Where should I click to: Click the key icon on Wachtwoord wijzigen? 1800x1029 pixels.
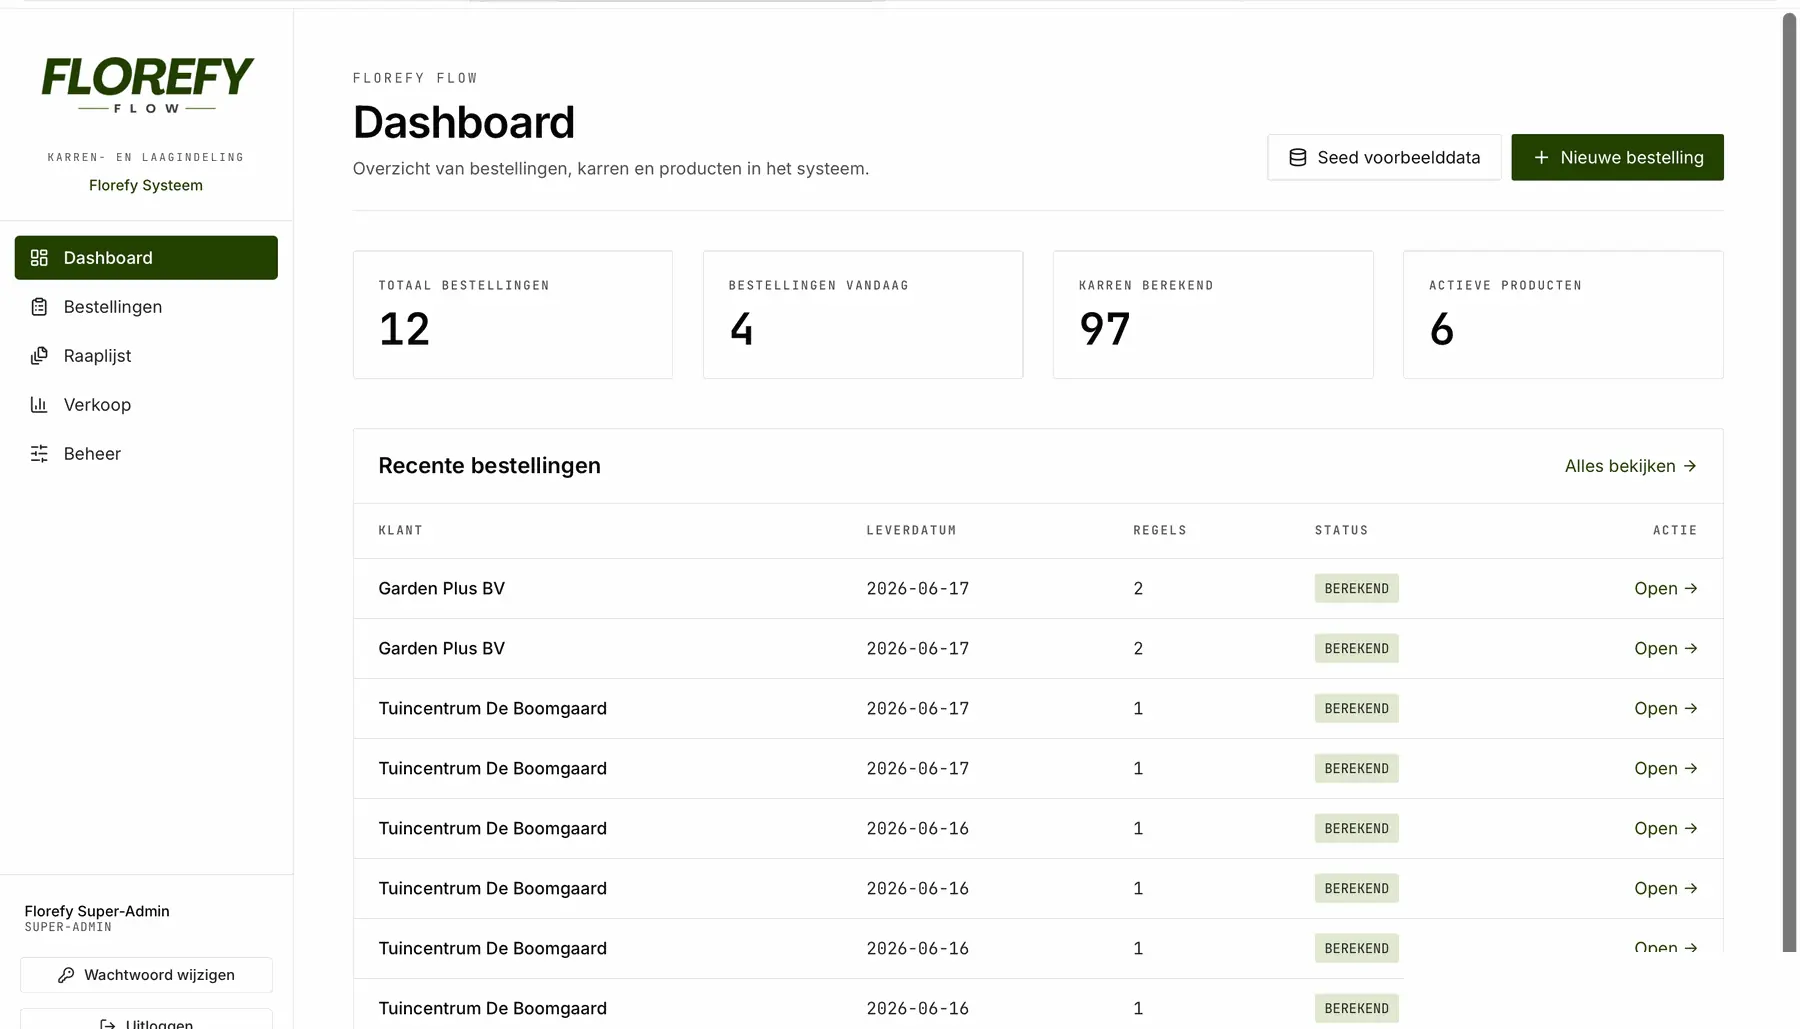pos(66,975)
